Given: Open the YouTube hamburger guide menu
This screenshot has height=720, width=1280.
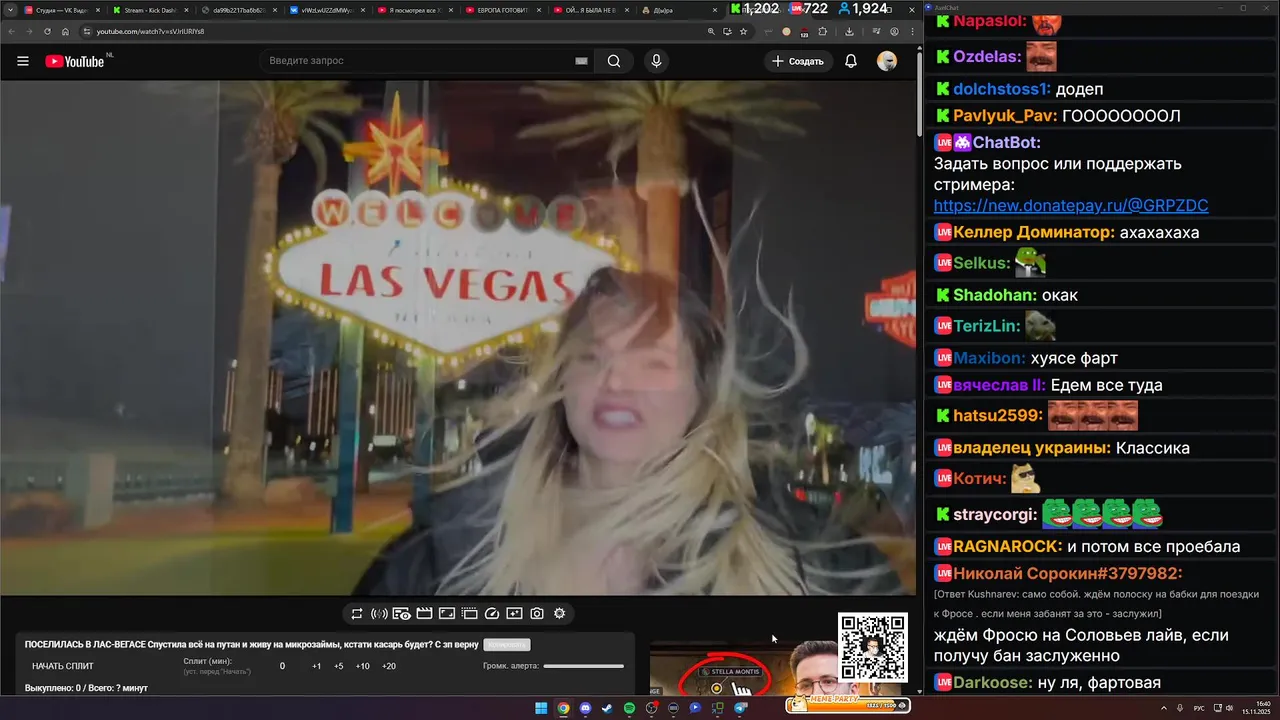Looking at the screenshot, I should [x=22, y=61].
